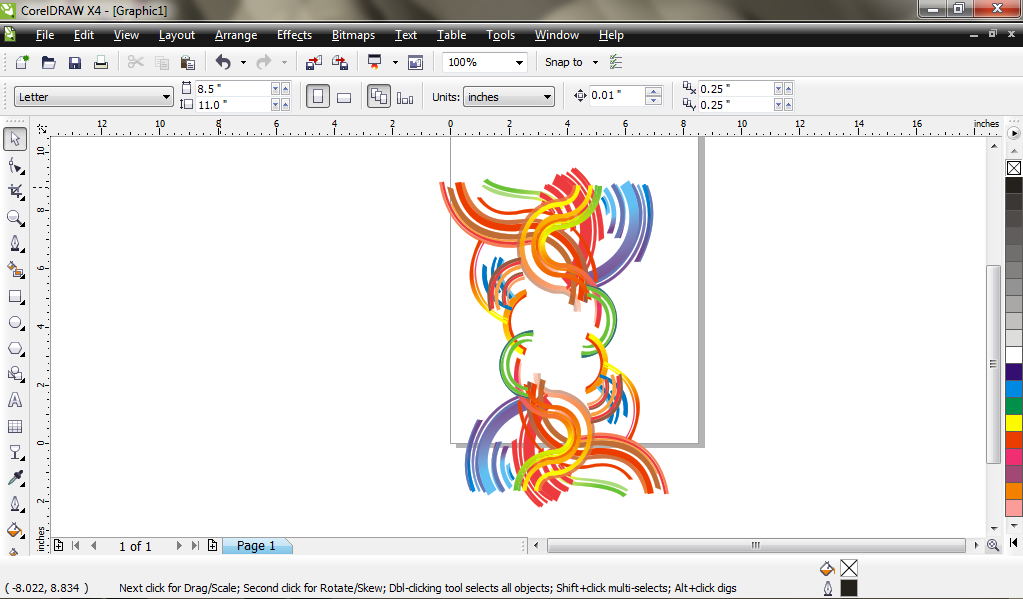Image resolution: width=1023 pixels, height=599 pixels.
Task: Open the Units inches dropdown
Action: tap(547, 97)
